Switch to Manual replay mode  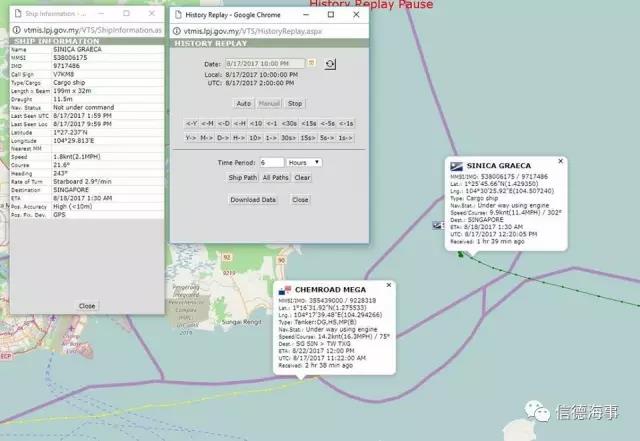[x=269, y=103]
